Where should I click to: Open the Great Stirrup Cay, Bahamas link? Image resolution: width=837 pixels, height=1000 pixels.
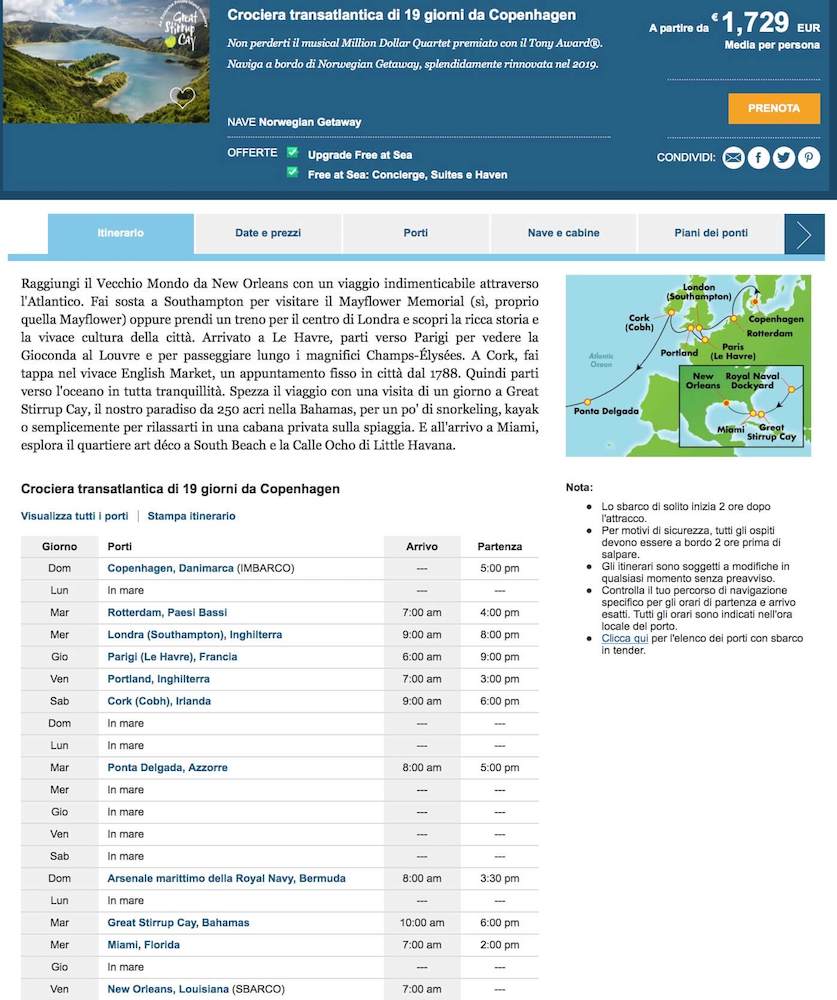[178, 923]
